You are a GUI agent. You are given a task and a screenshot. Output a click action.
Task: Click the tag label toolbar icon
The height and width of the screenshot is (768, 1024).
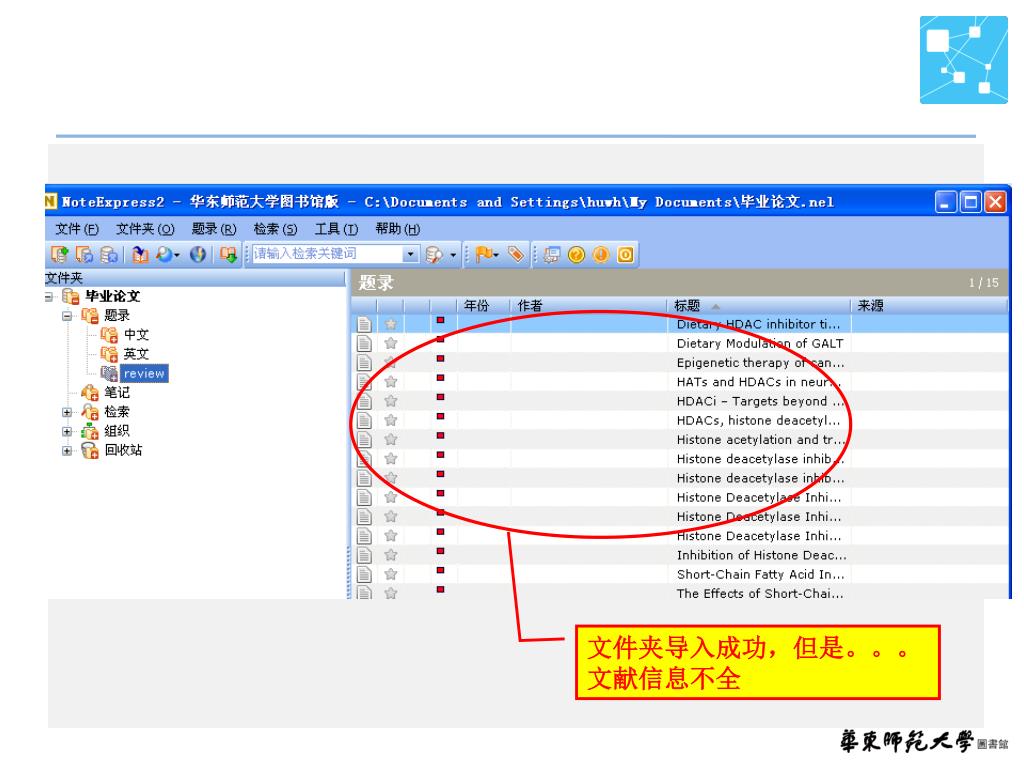[x=516, y=254]
